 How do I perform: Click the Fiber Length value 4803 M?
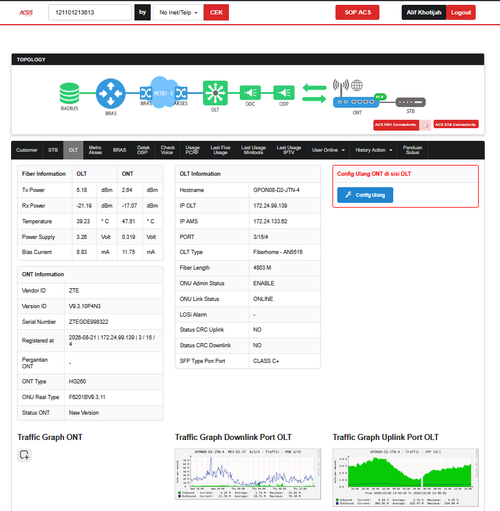(262, 268)
